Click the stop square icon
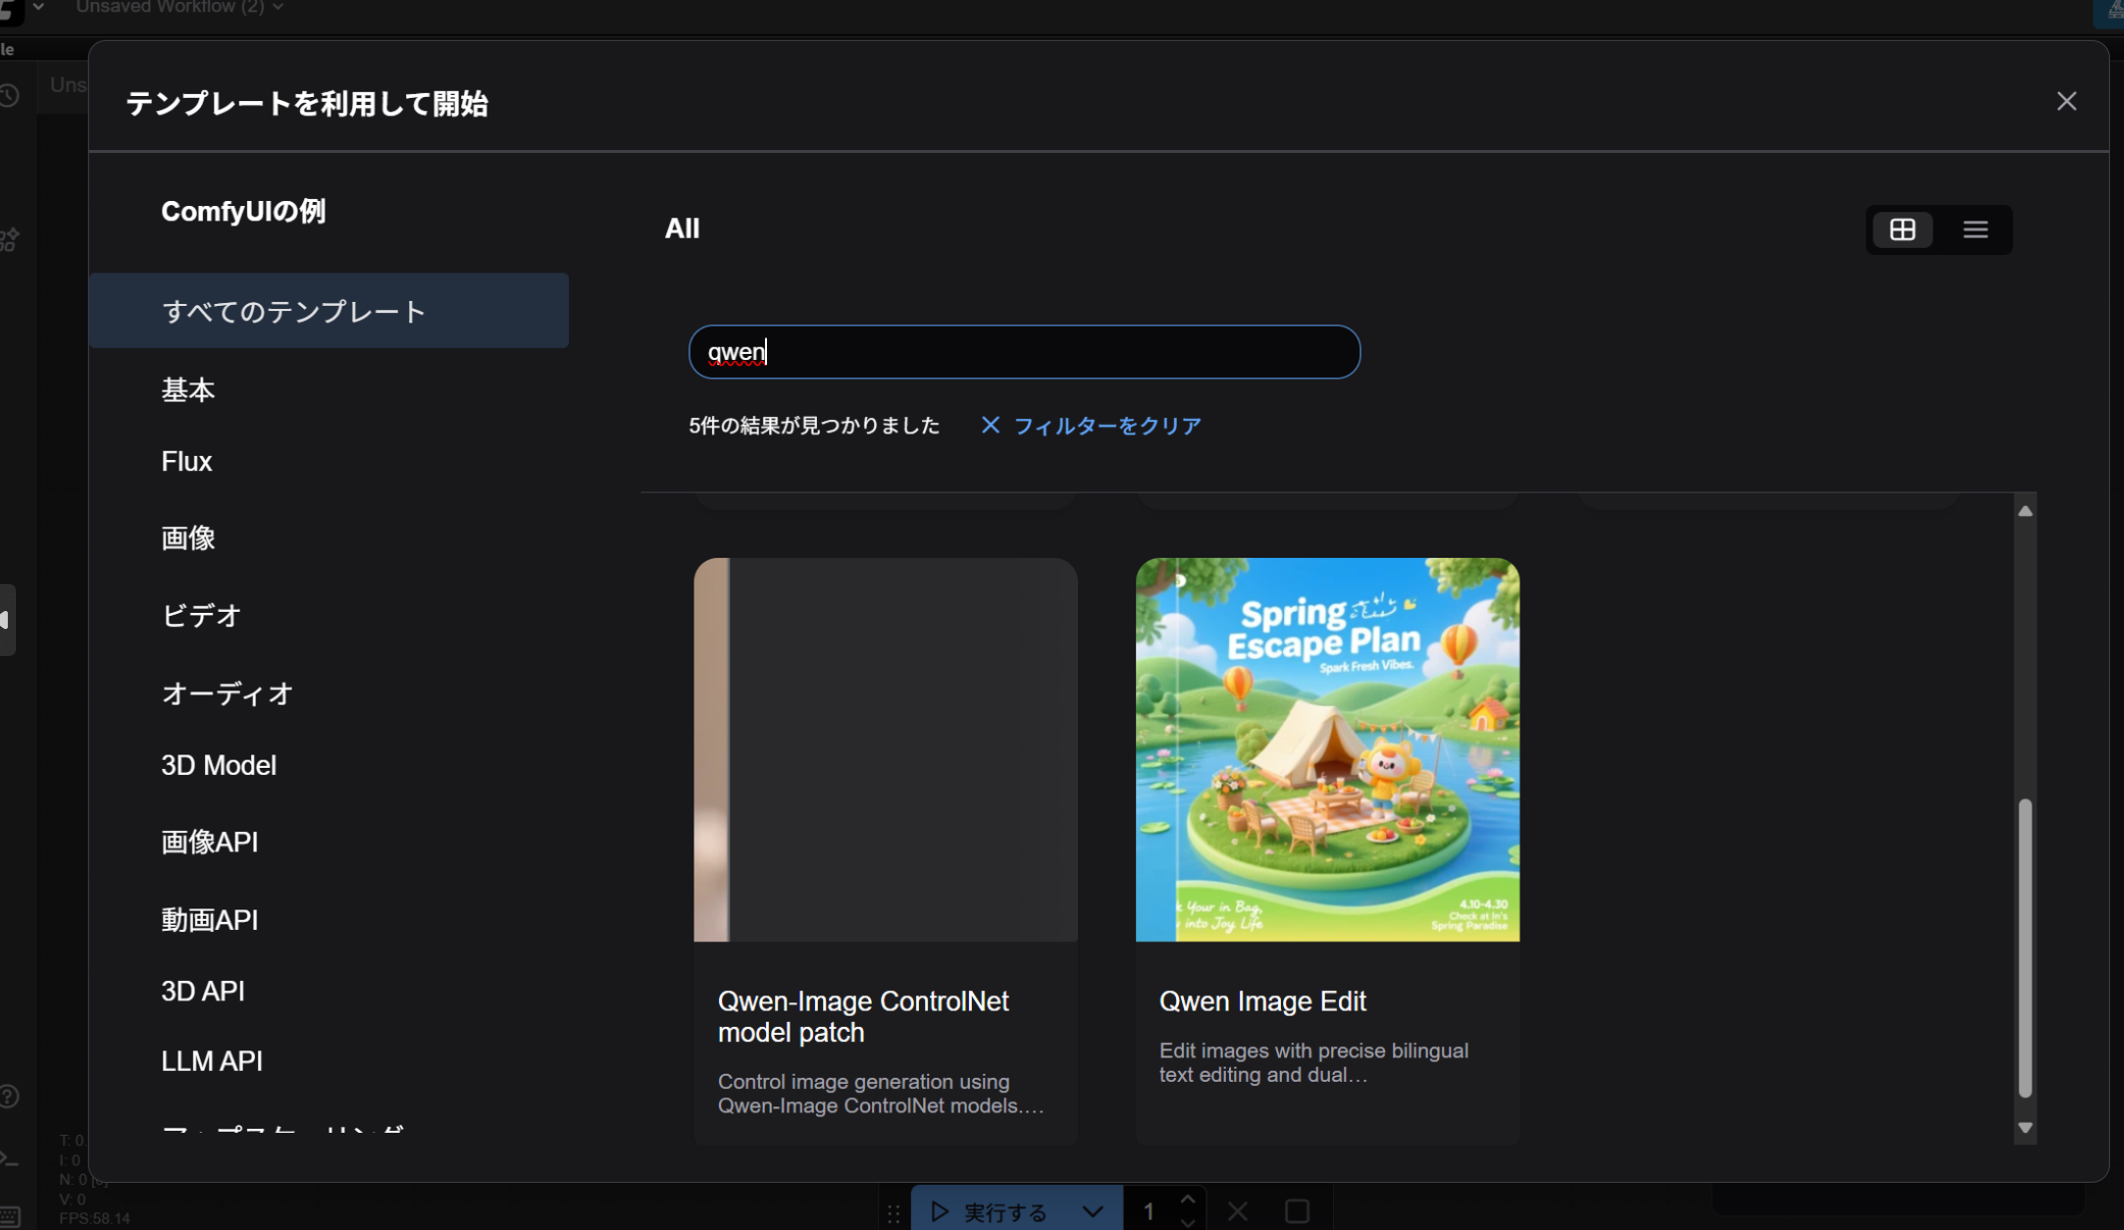Image resolution: width=2124 pixels, height=1230 pixels. click(1297, 1212)
